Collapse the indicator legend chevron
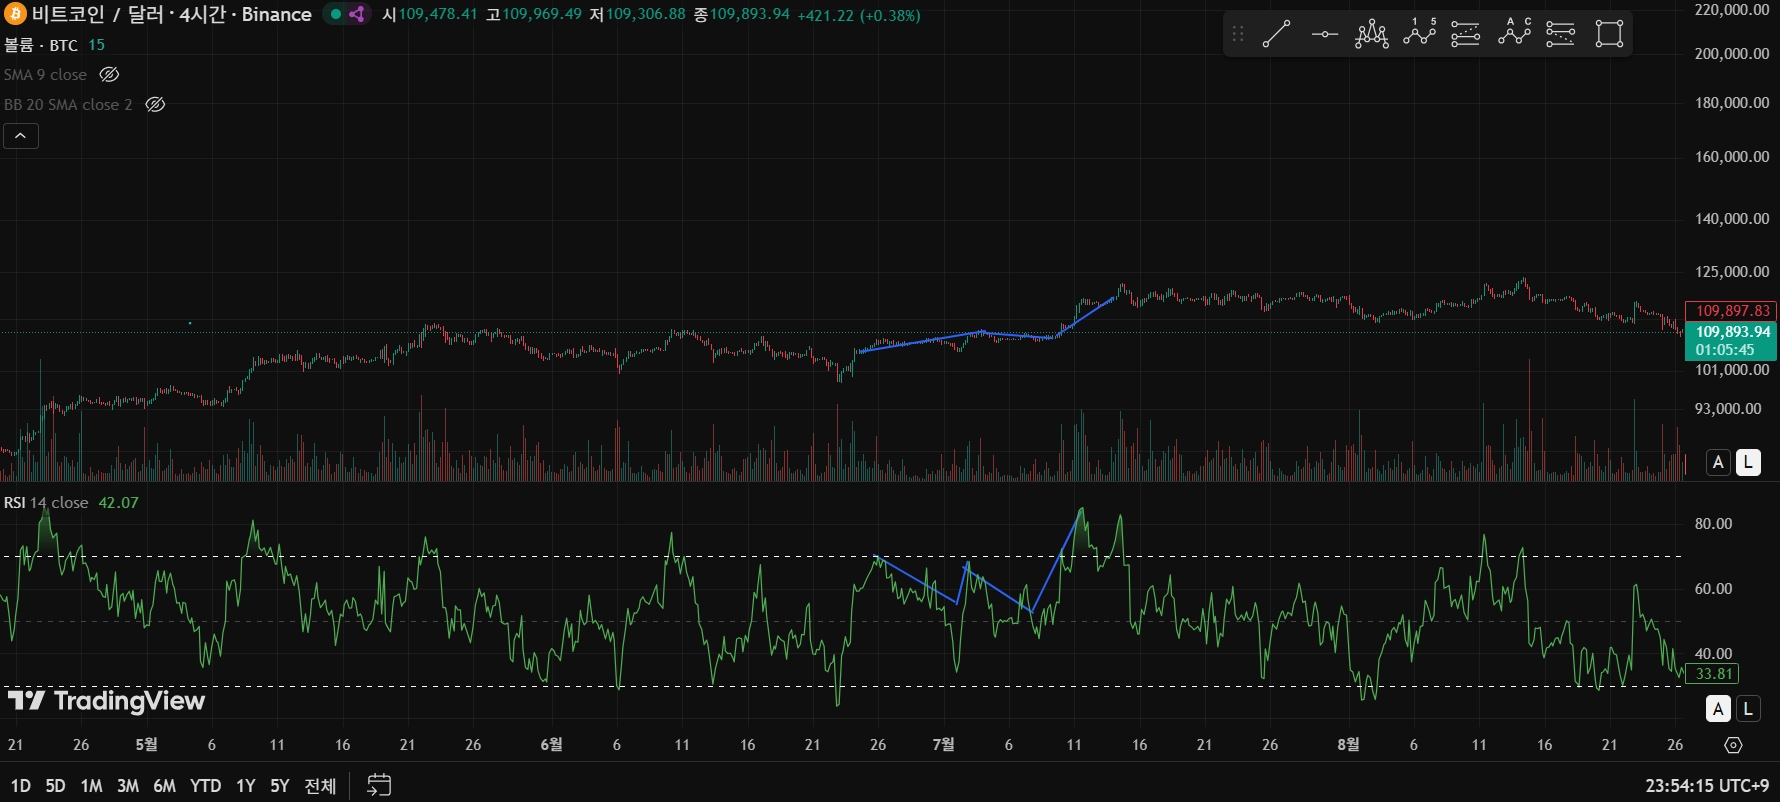 pyautogui.click(x=21, y=136)
